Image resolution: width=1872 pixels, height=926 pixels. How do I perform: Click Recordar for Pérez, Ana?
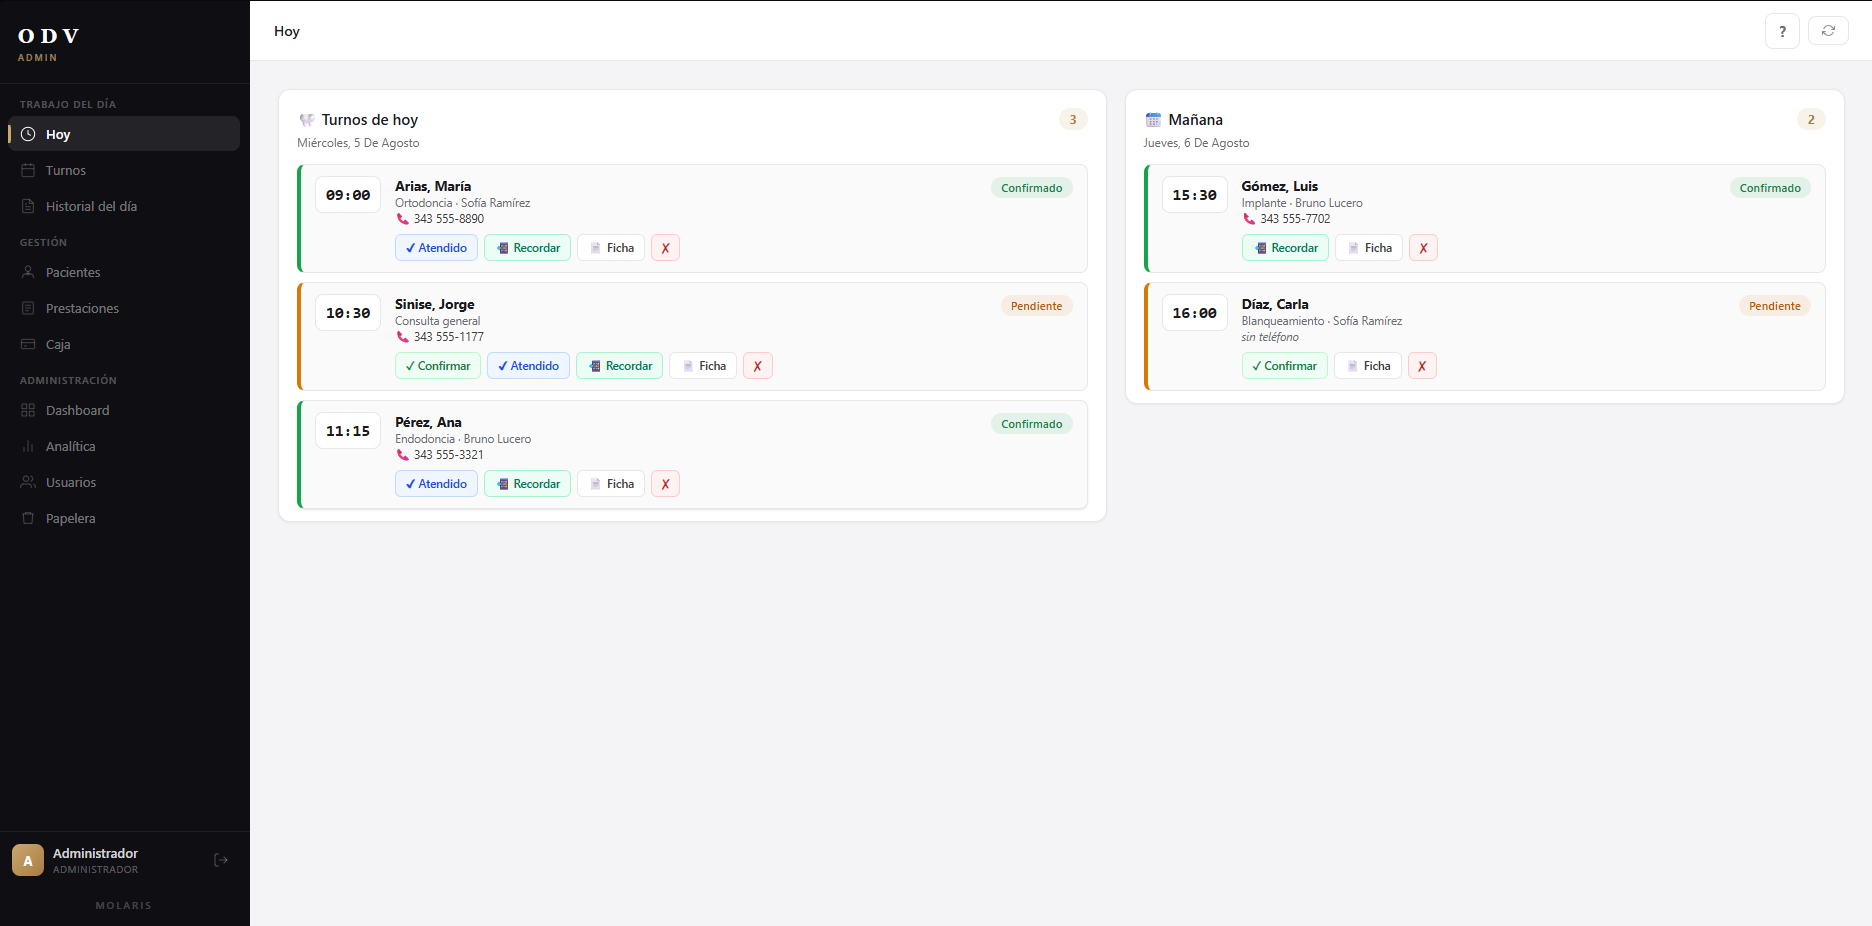pos(528,484)
